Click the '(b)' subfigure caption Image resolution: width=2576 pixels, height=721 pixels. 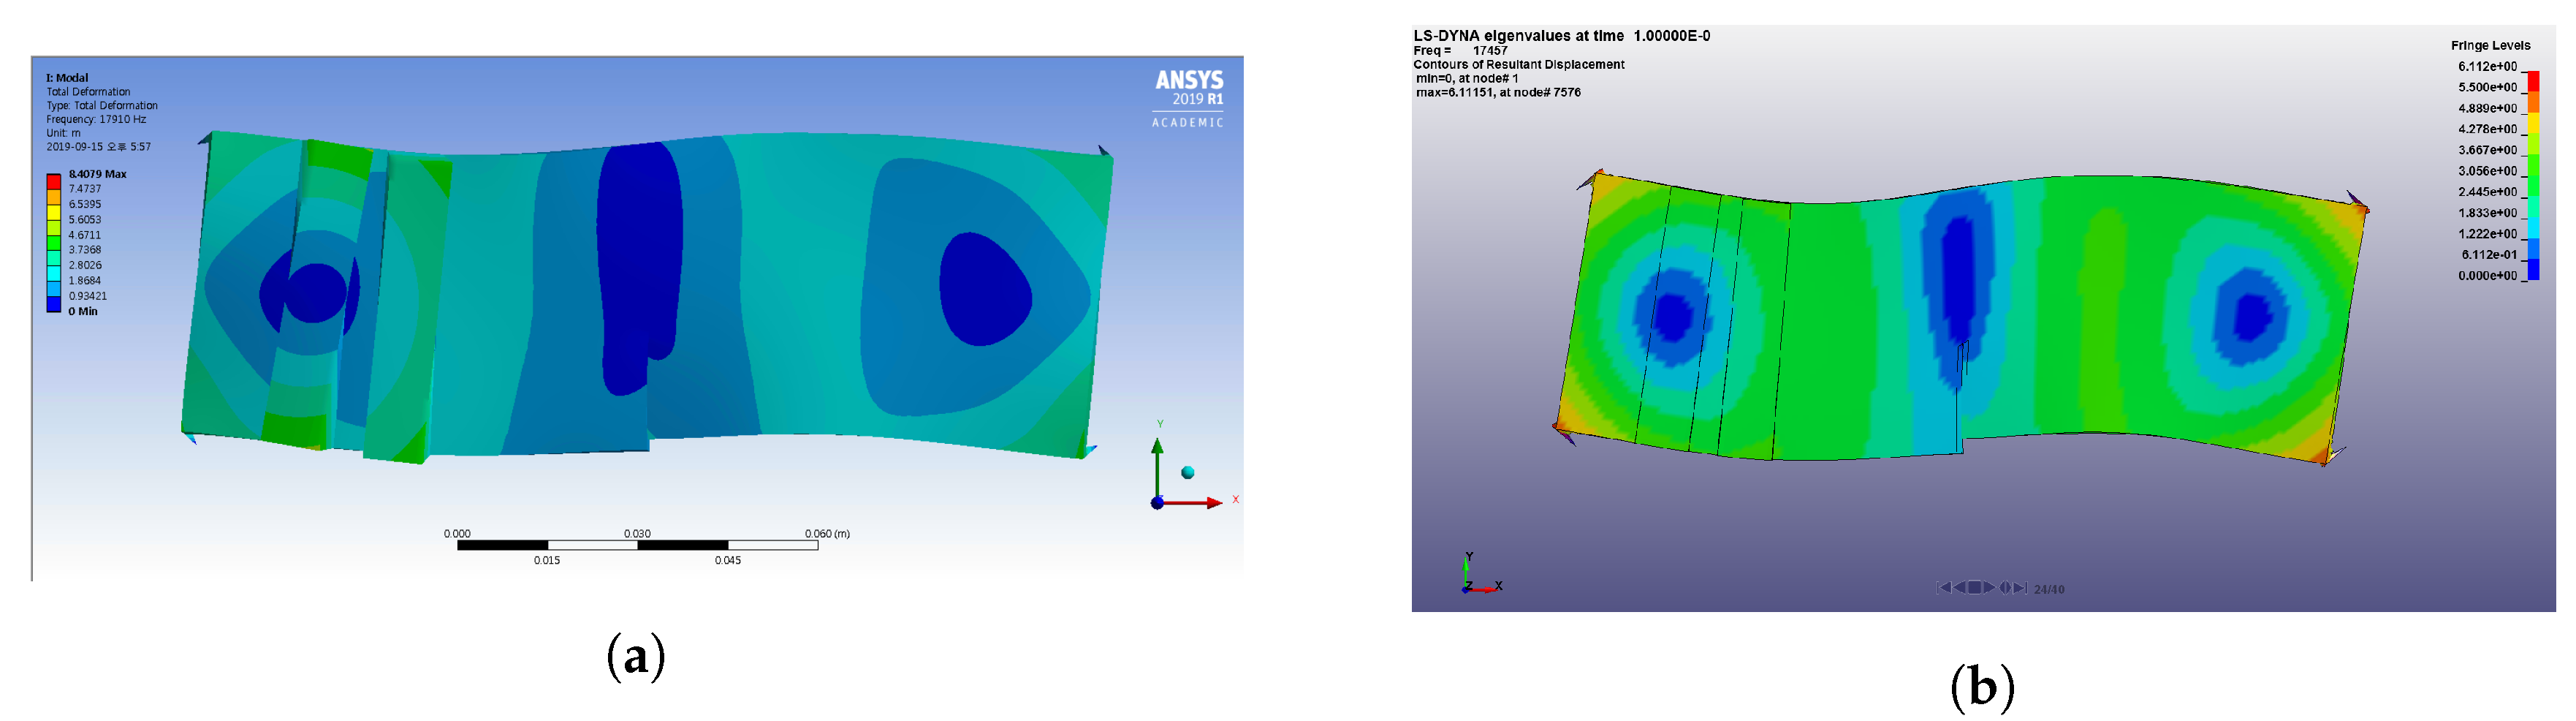tap(1982, 687)
